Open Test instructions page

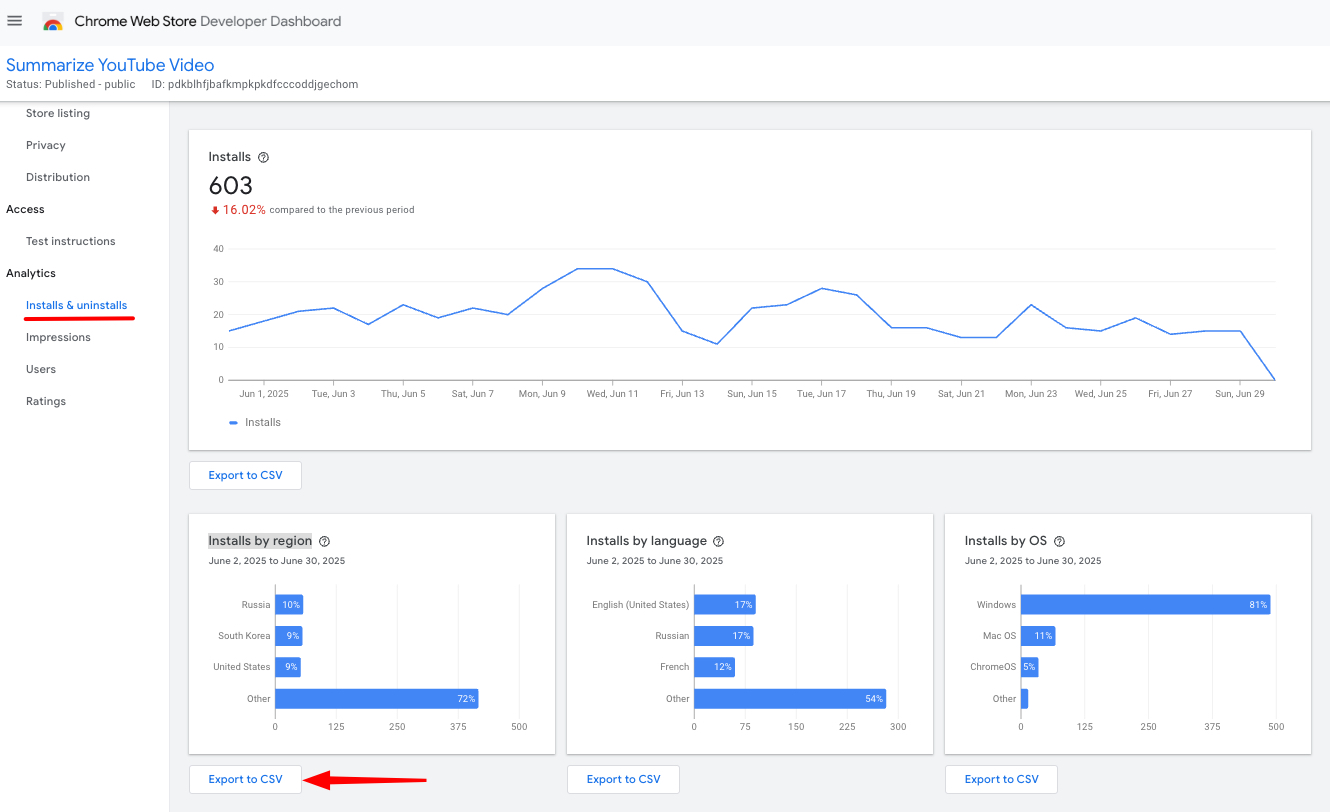(x=71, y=241)
